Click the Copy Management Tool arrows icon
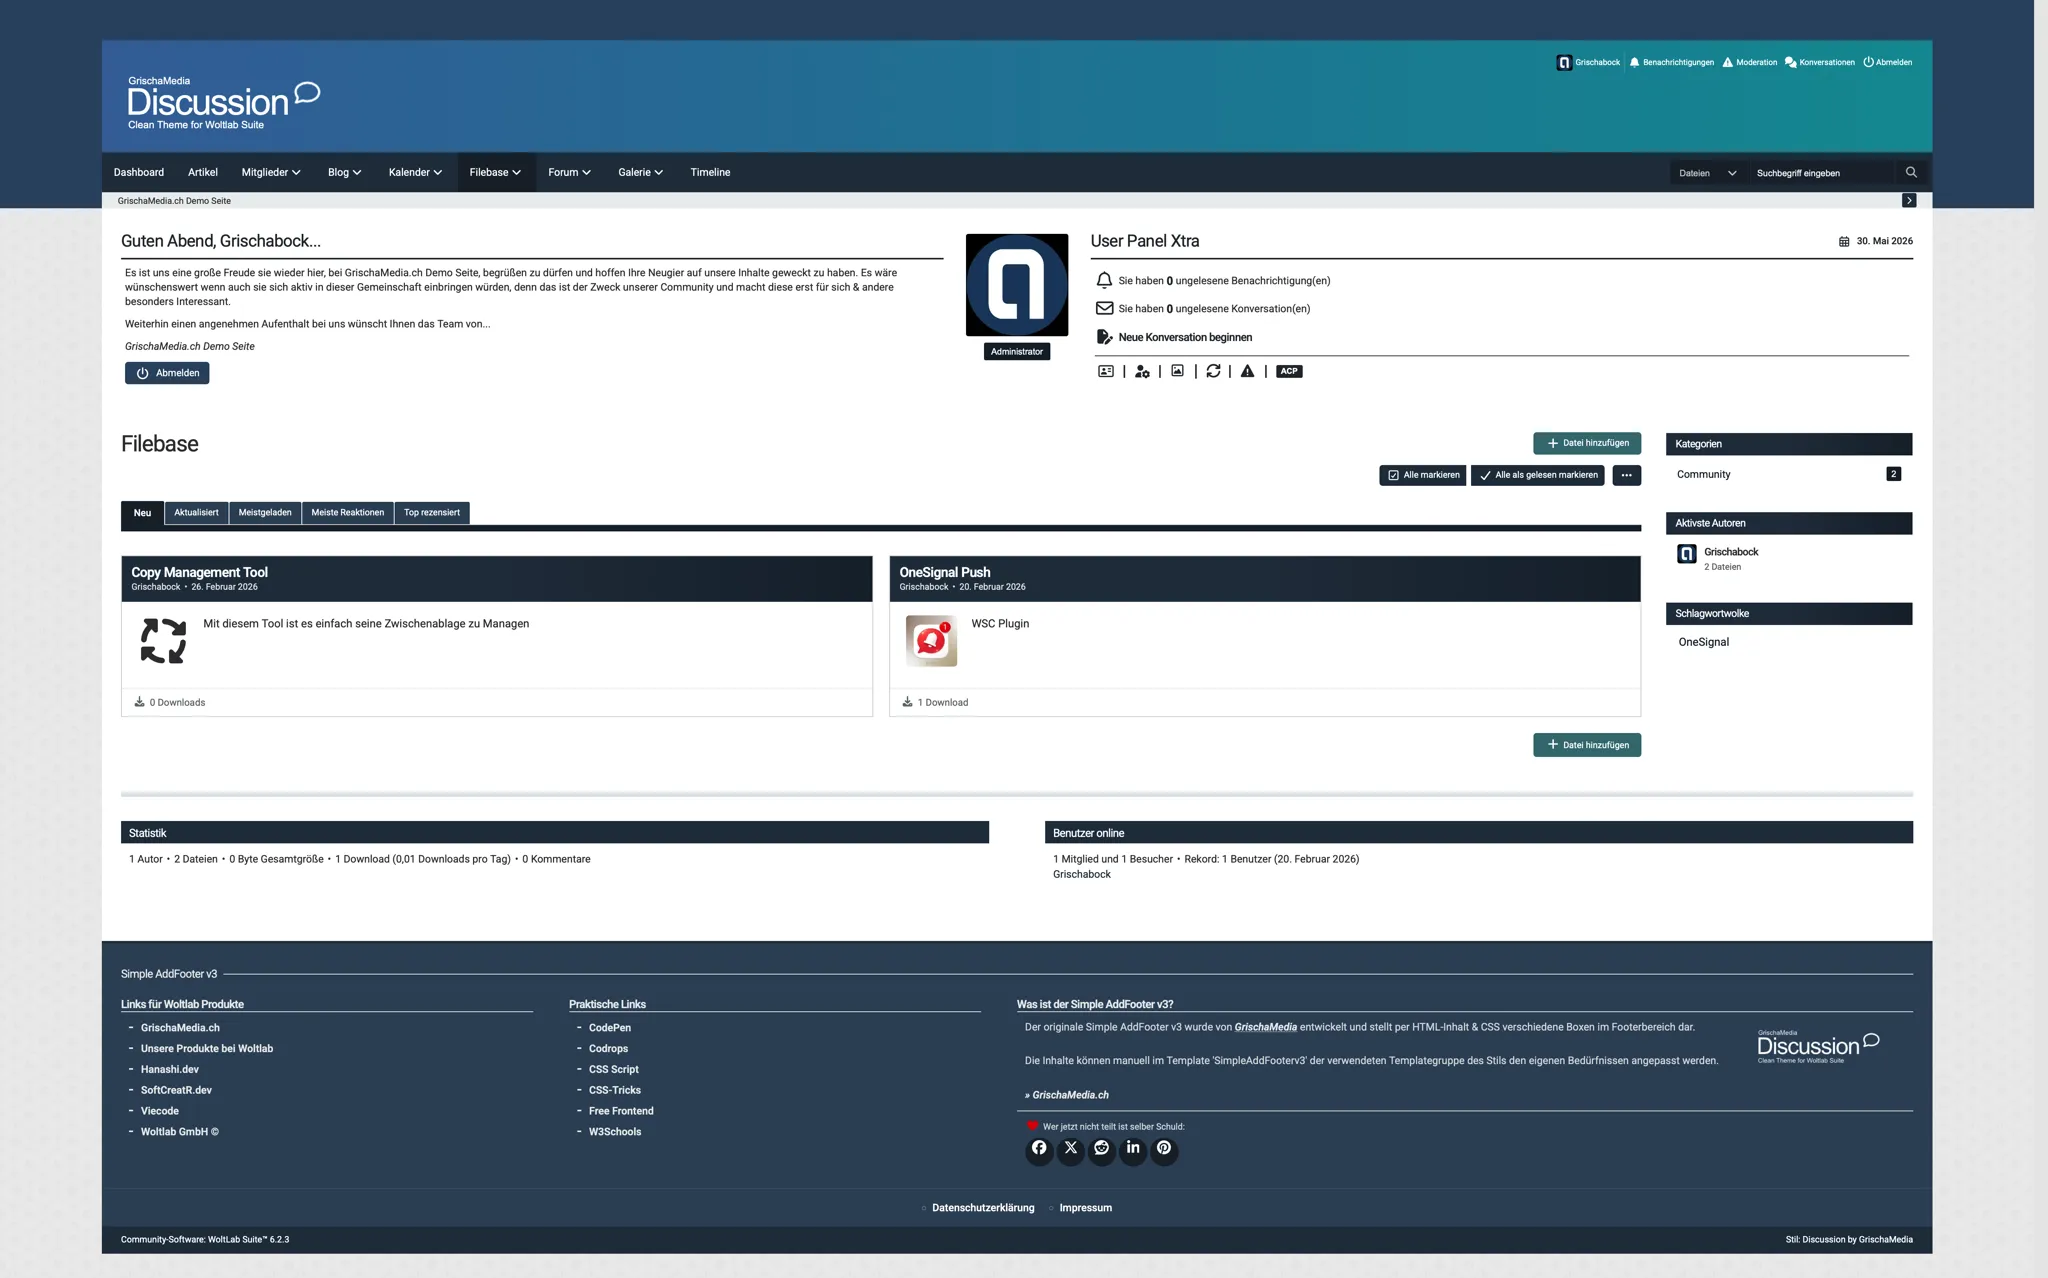 (x=163, y=641)
